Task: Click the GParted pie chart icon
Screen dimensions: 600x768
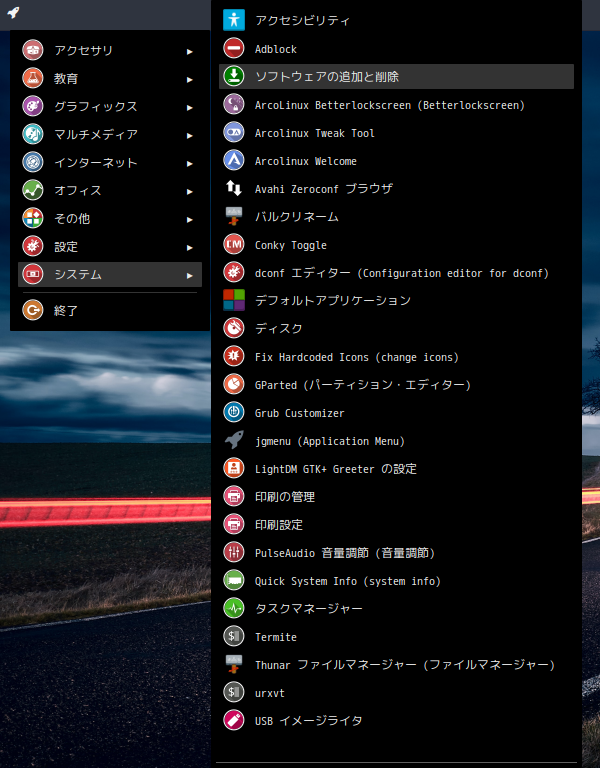Action: pyautogui.click(x=234, y=384)
